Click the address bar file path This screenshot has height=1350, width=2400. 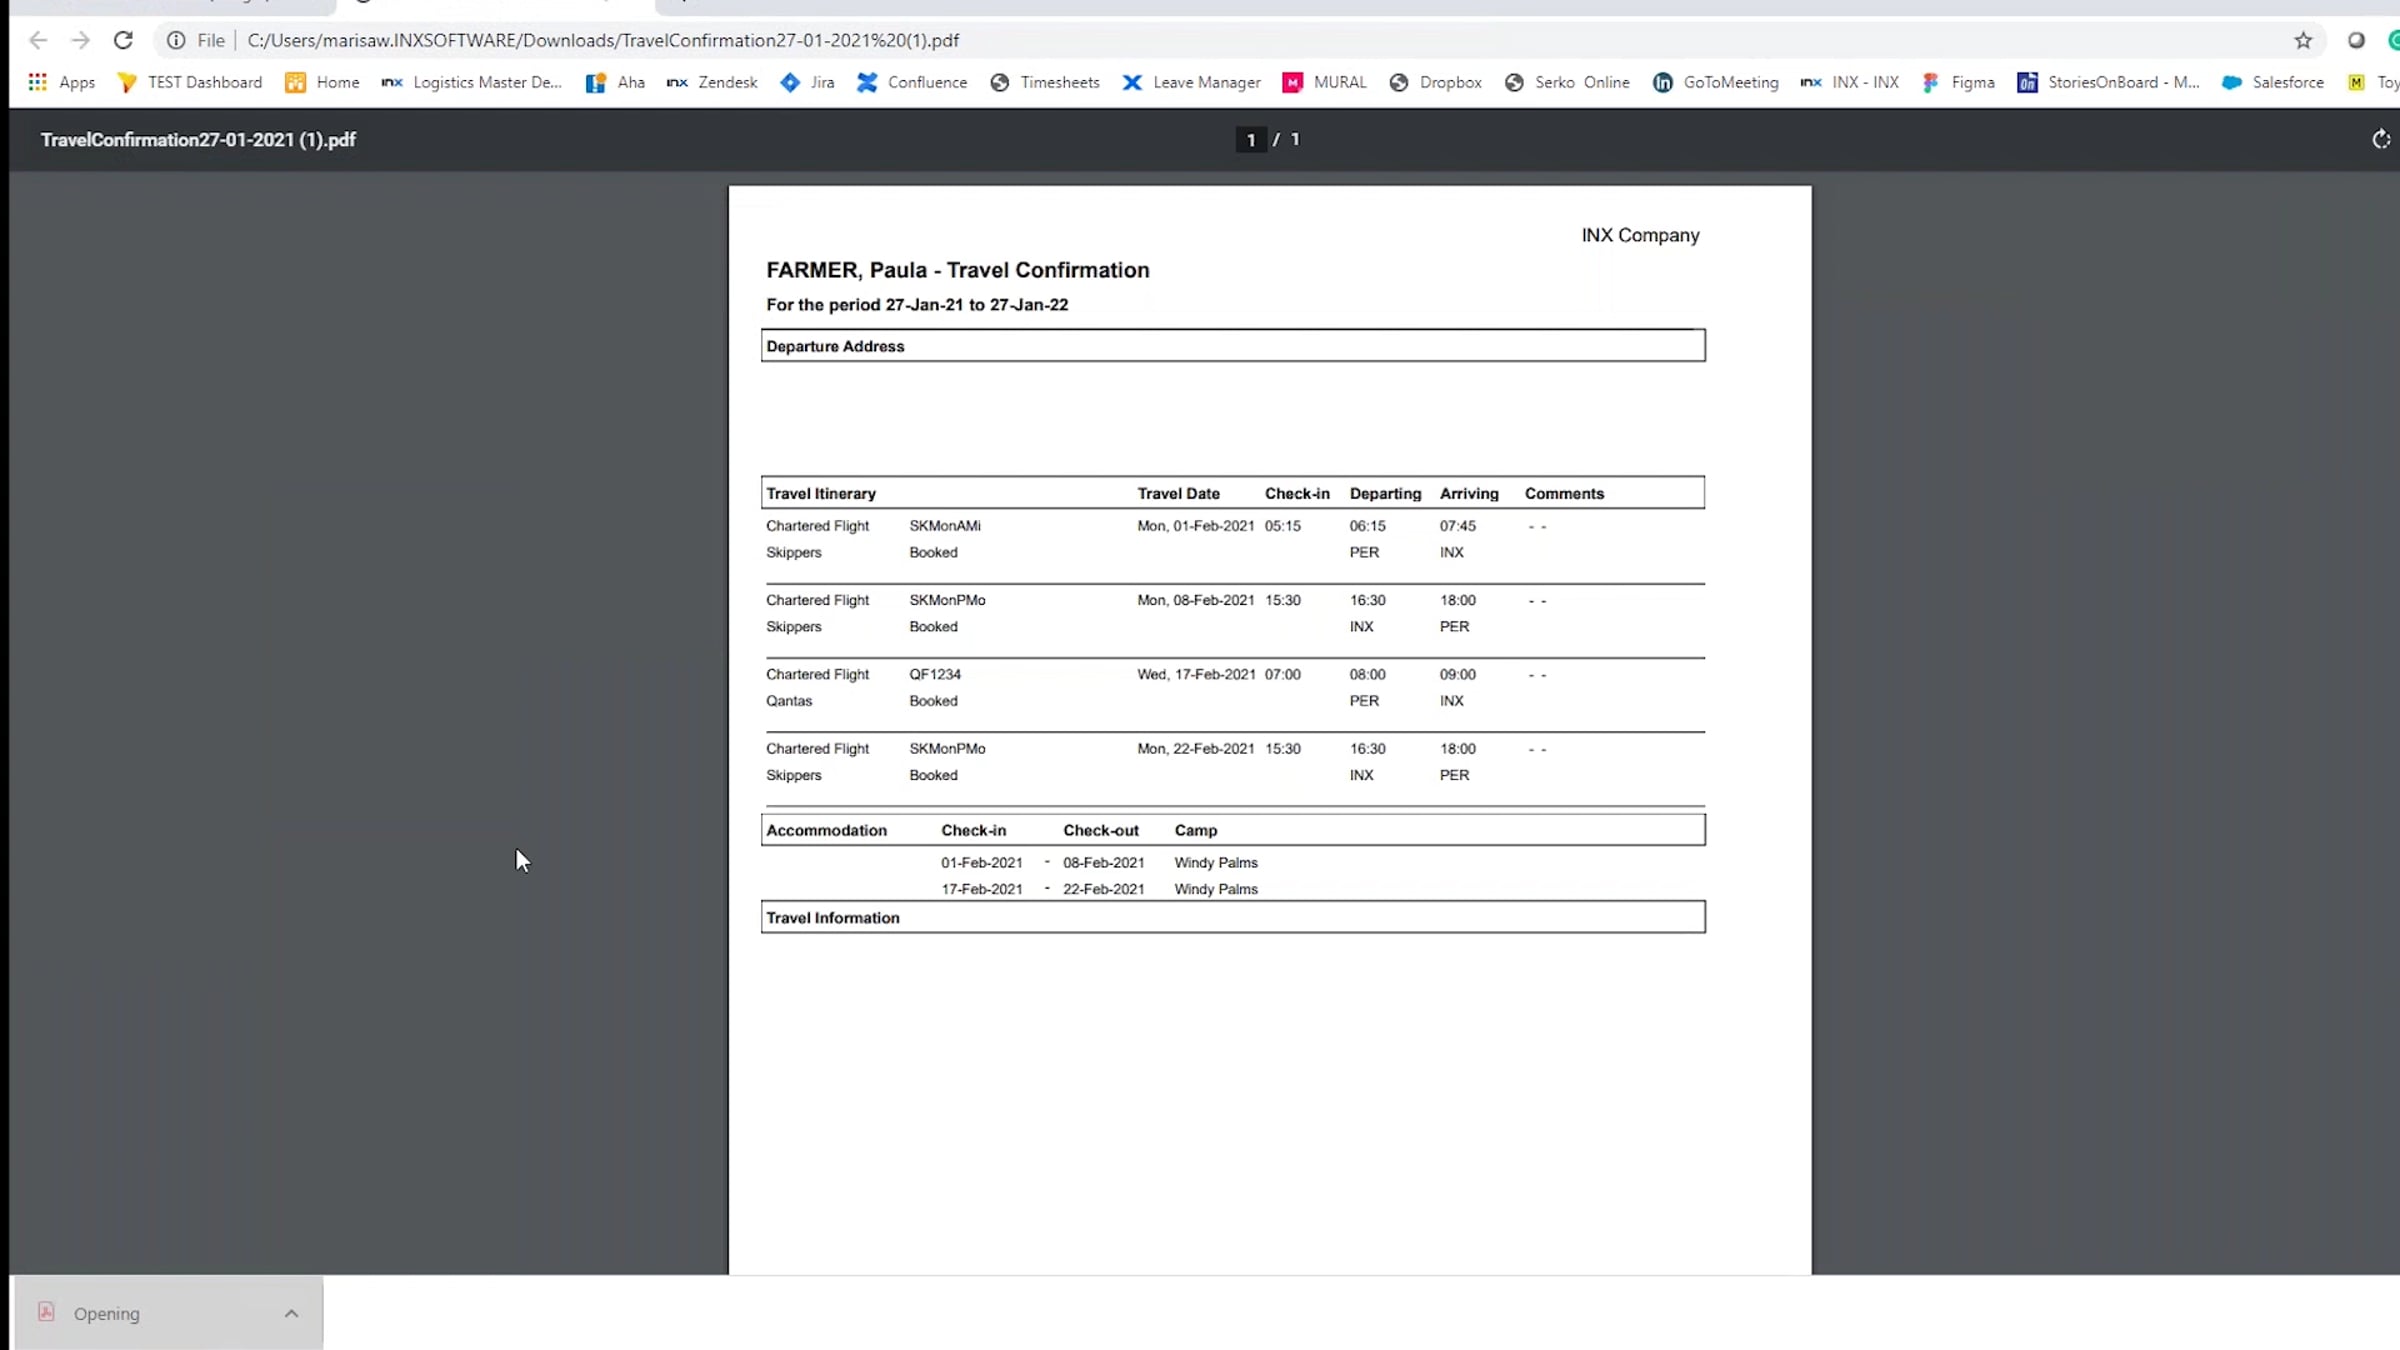[603, 40]
